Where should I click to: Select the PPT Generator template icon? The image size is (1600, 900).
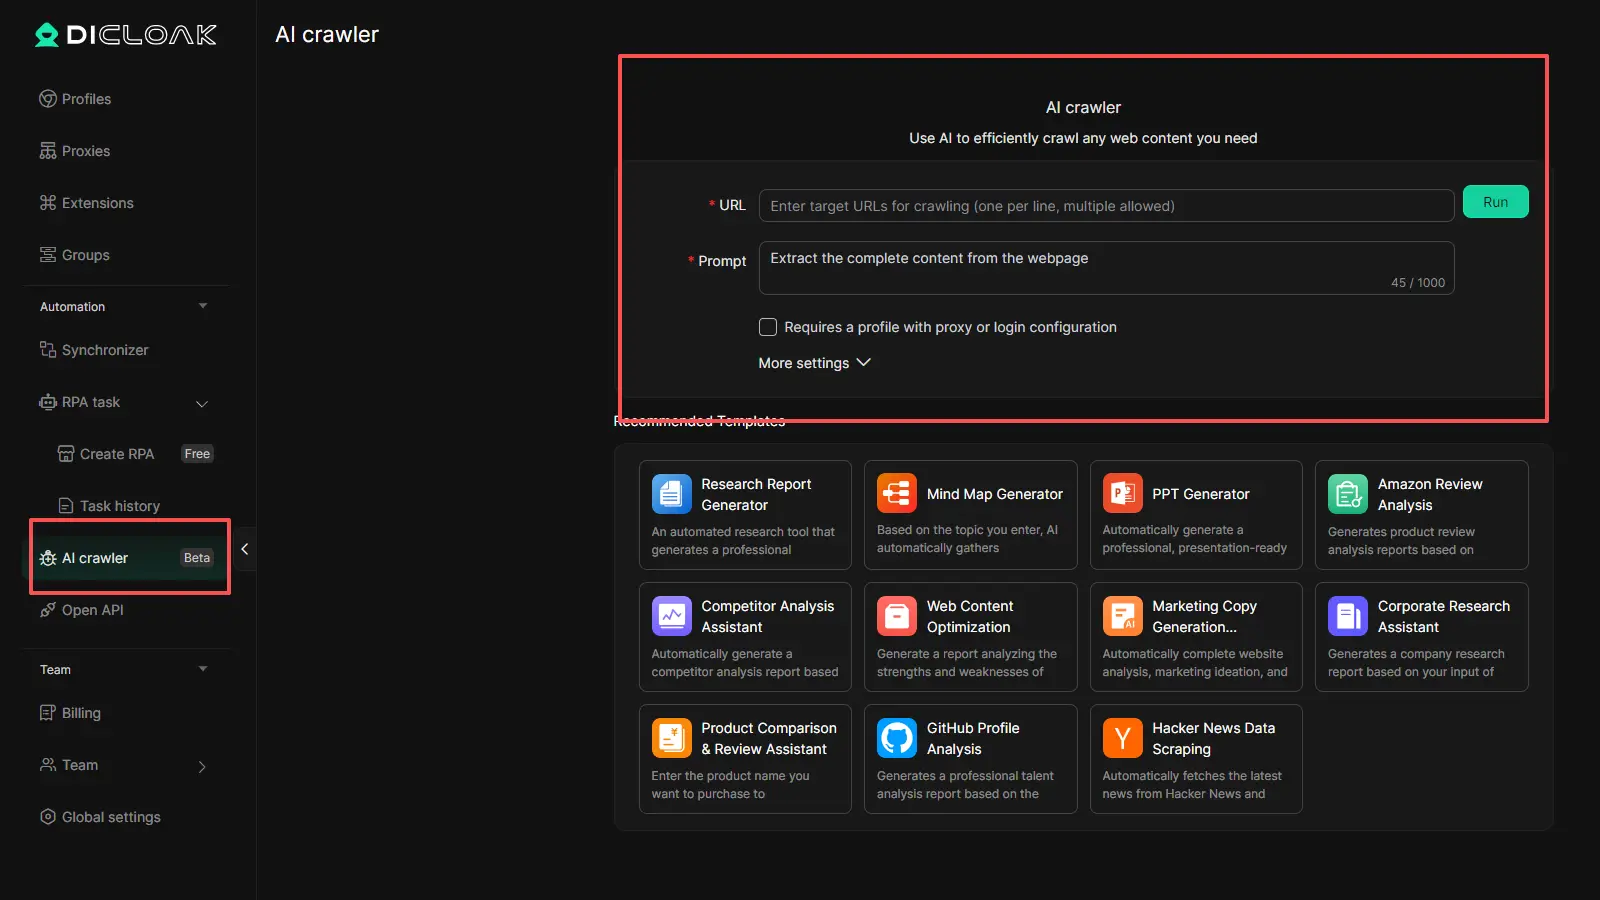click(1122, 494)
